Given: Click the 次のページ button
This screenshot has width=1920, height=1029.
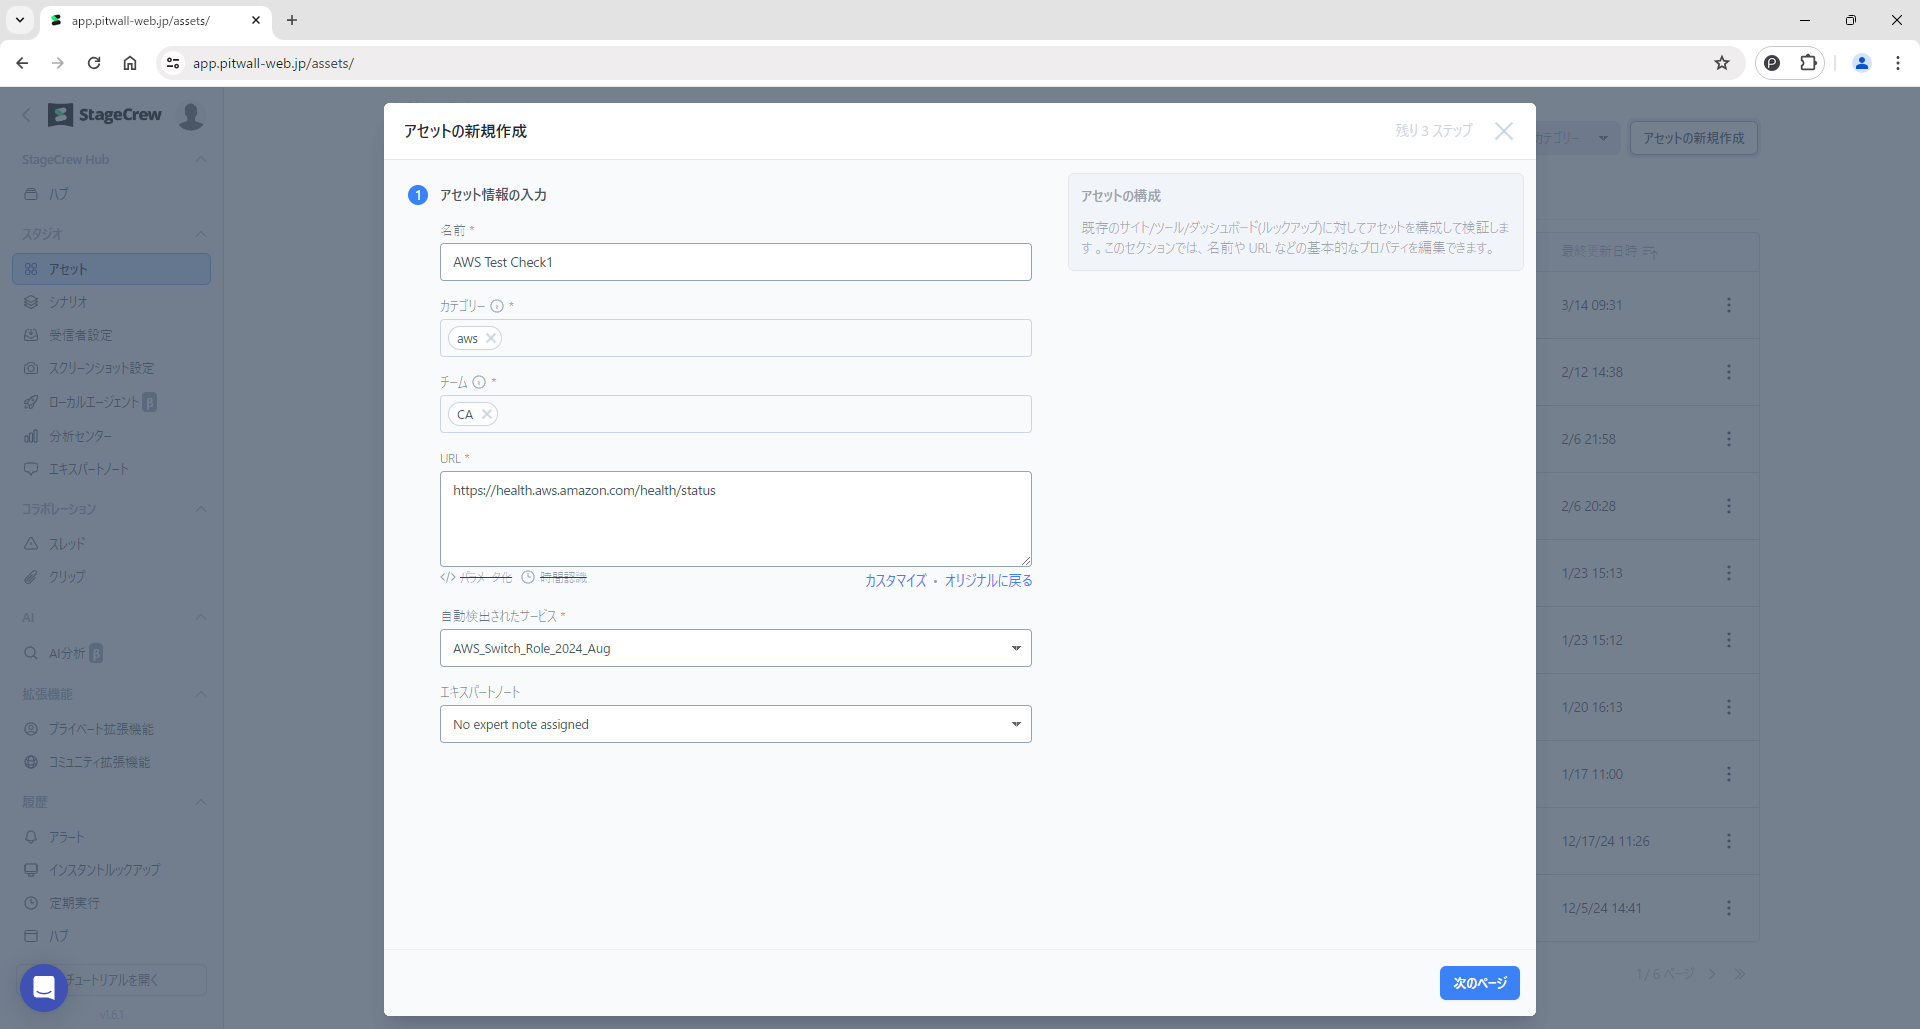Looking at the screenshot, I should tap(1479, 983).
